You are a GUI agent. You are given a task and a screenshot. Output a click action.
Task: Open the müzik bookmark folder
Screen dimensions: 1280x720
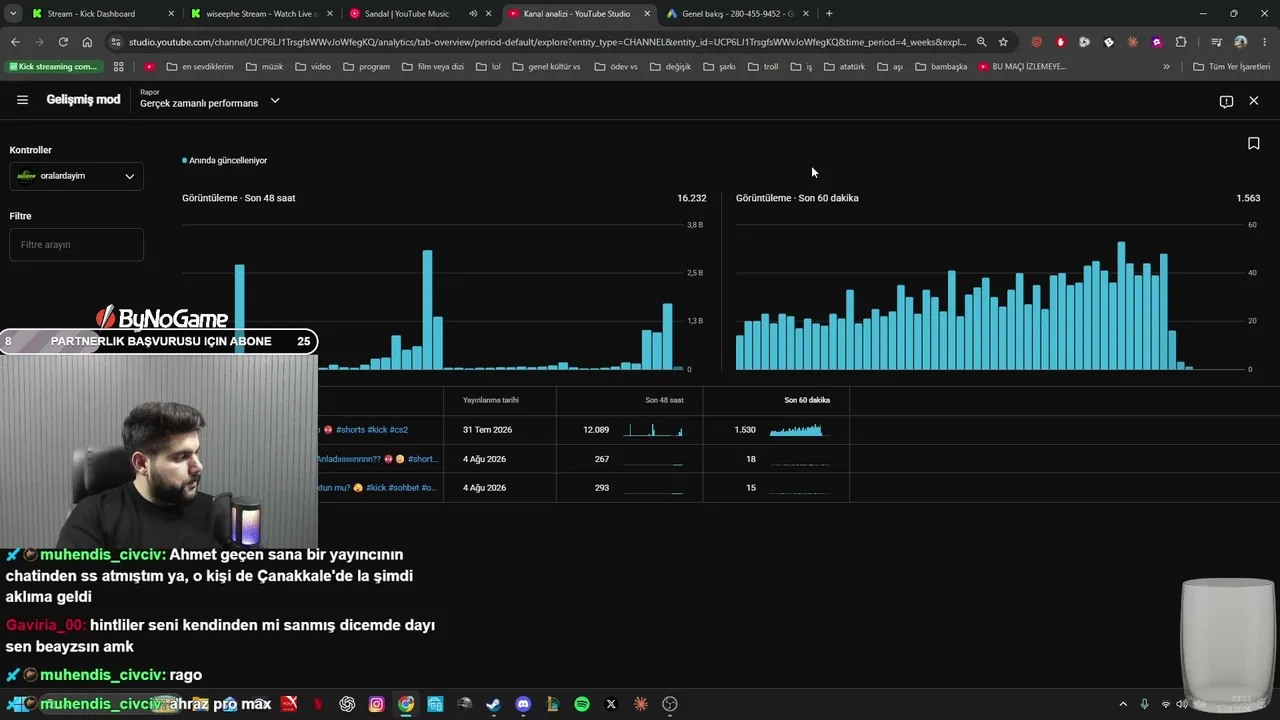pos(265,67)
